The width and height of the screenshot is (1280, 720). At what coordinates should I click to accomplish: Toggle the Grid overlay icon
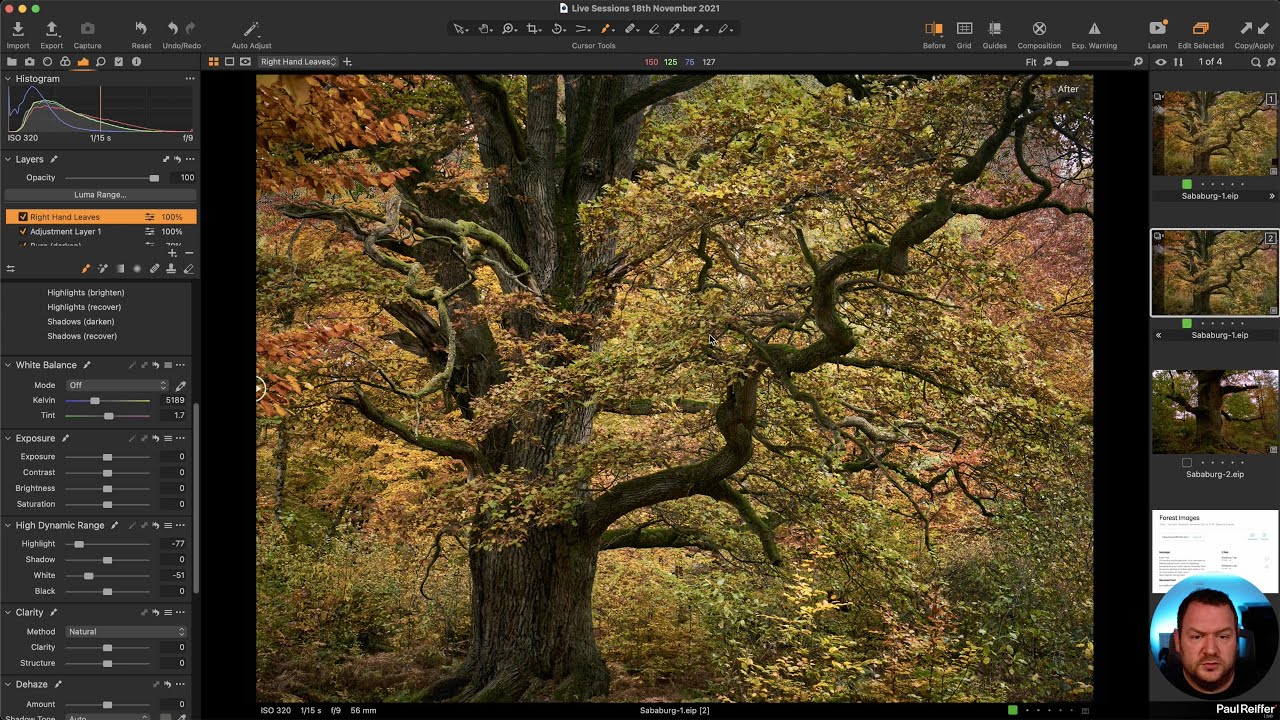964,29
